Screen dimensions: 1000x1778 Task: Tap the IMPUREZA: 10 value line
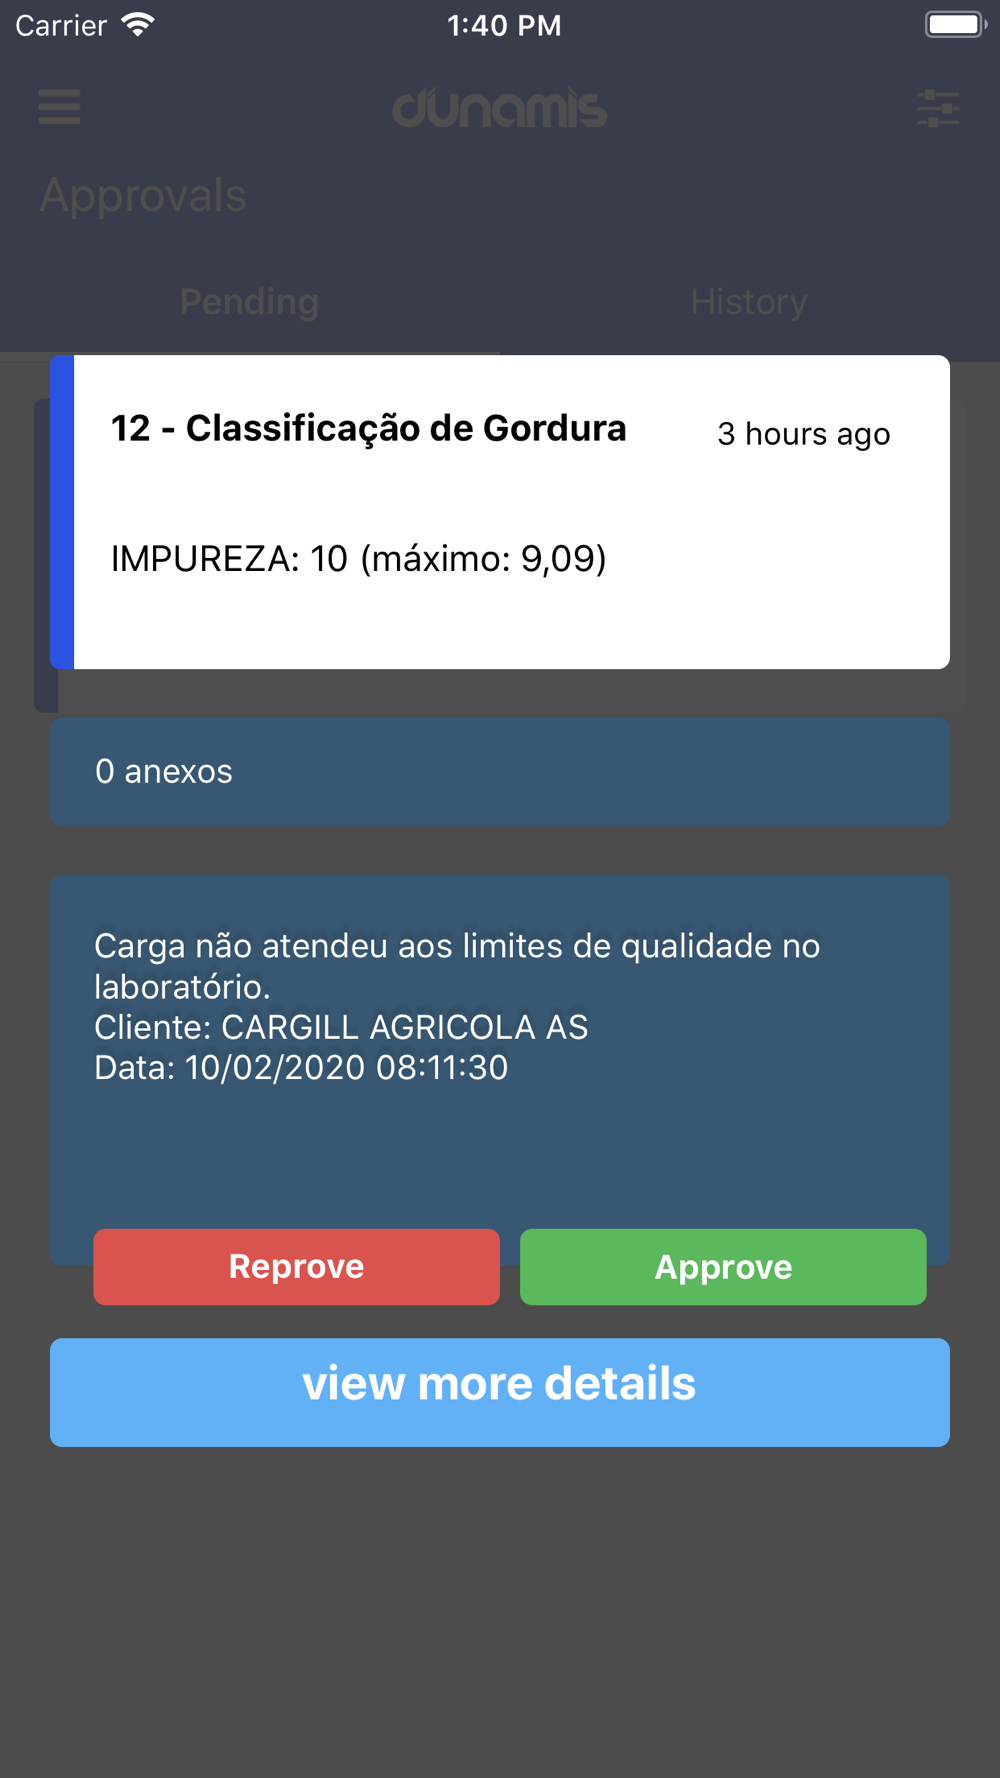pyautogui.click(x=358, y=559)
